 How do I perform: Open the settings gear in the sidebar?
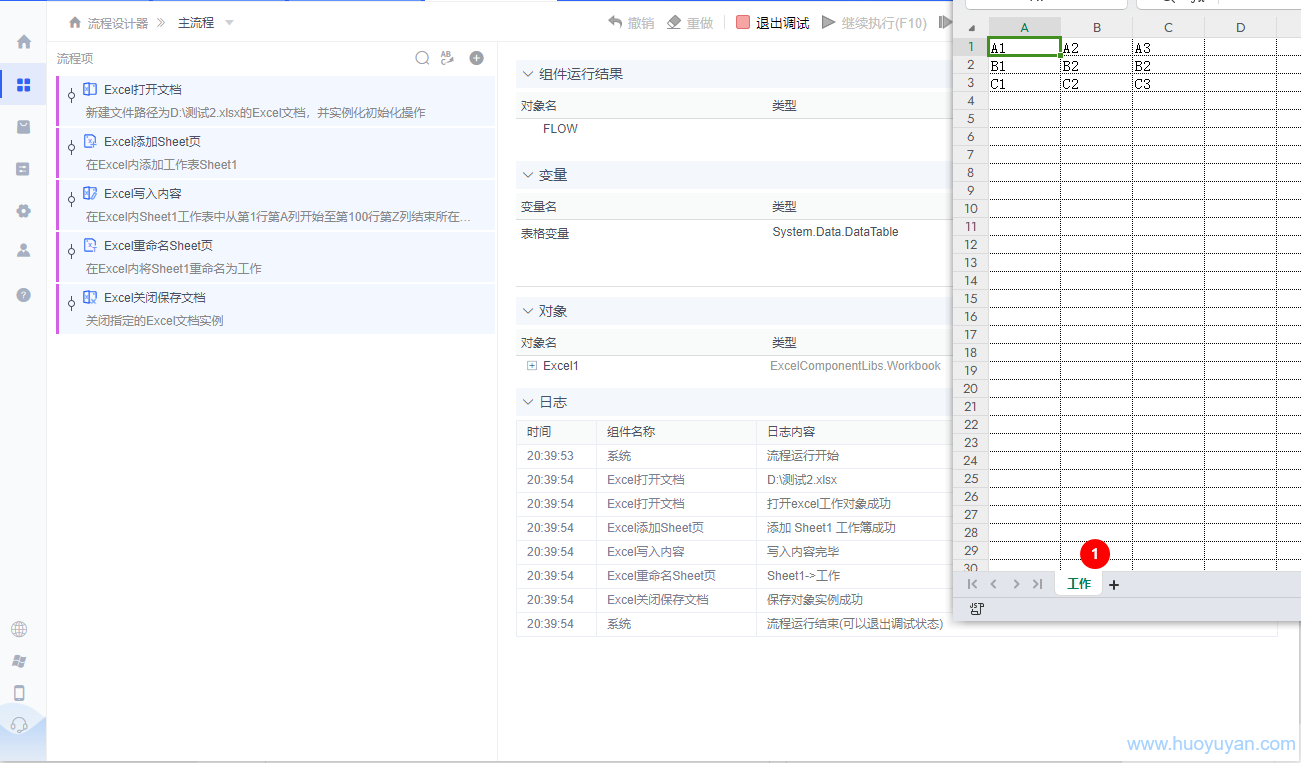point(22,211)
